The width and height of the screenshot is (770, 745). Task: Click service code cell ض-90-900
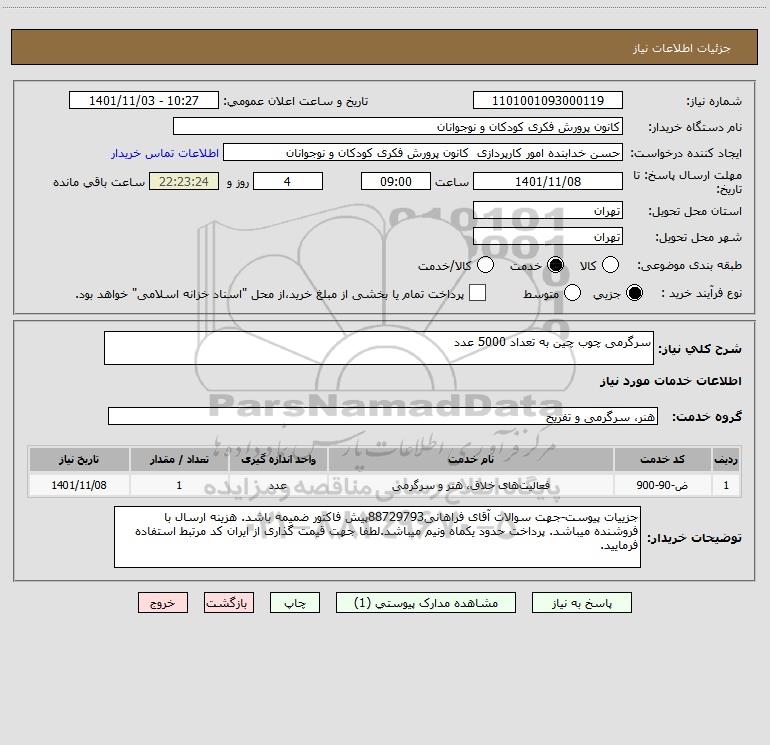pyautogui.click(x=662, y=485)
